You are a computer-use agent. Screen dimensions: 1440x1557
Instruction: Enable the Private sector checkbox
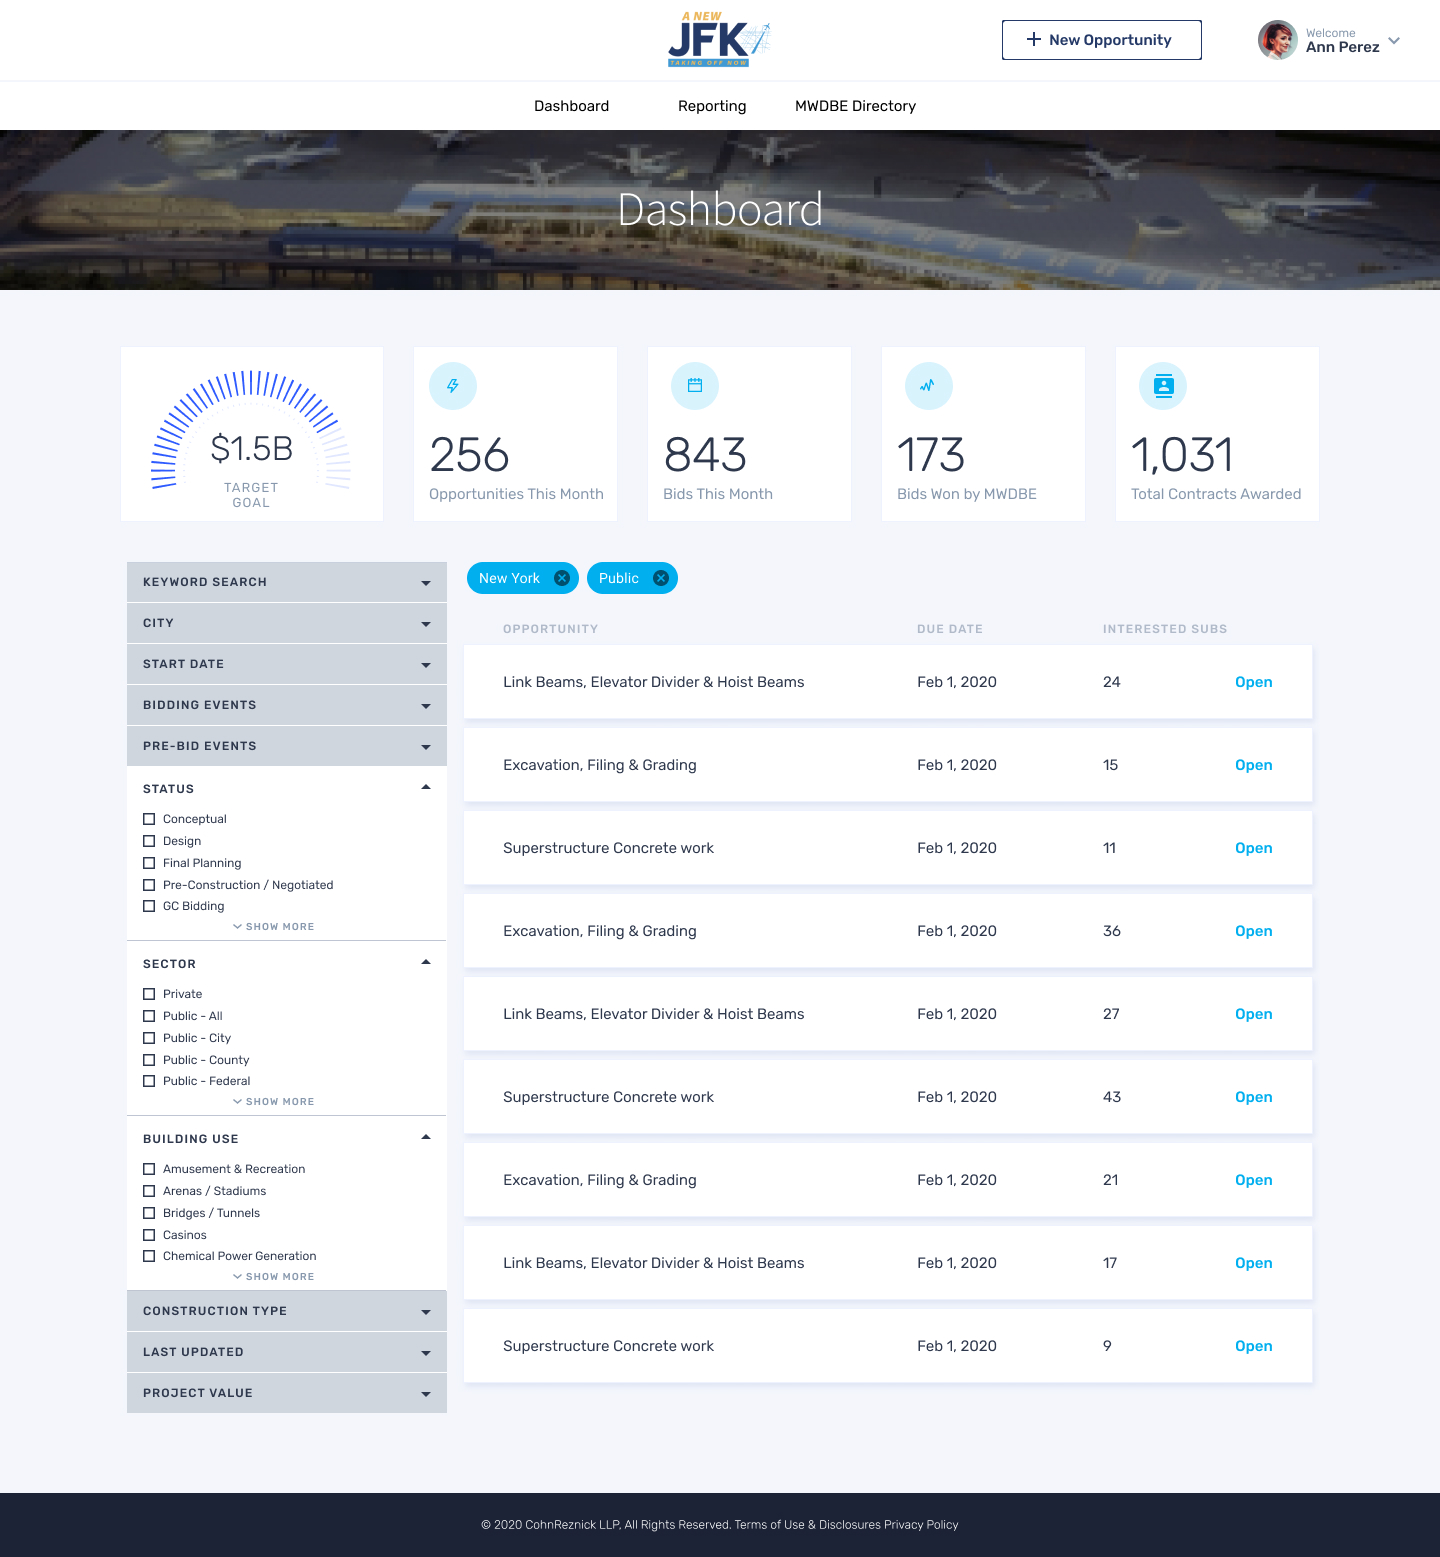(149, 994)
